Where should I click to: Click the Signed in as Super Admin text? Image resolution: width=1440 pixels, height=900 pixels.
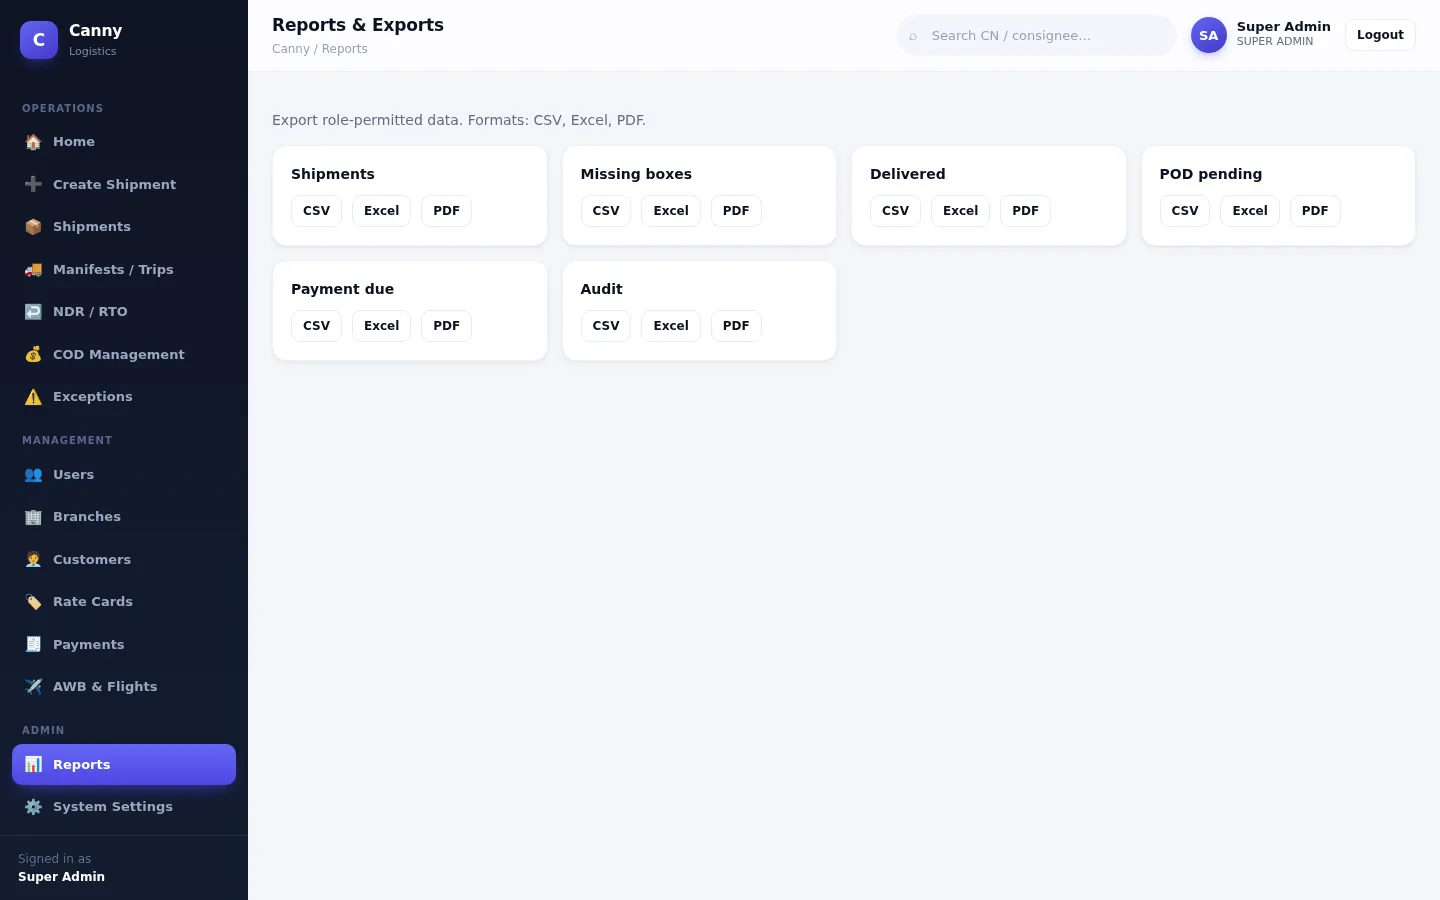[61, 868]
